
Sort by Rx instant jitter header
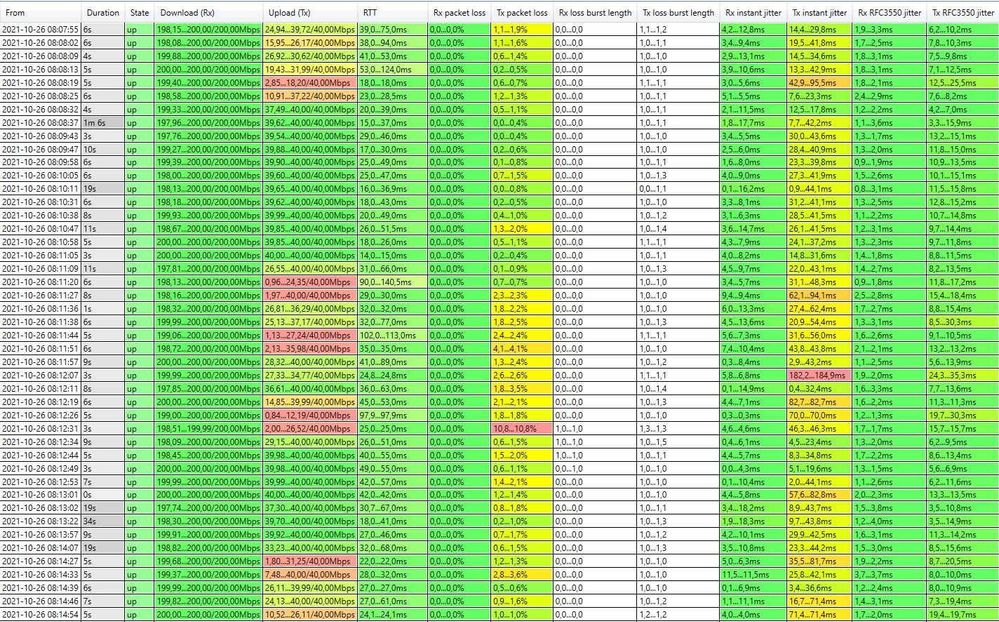tap(753, 12)
